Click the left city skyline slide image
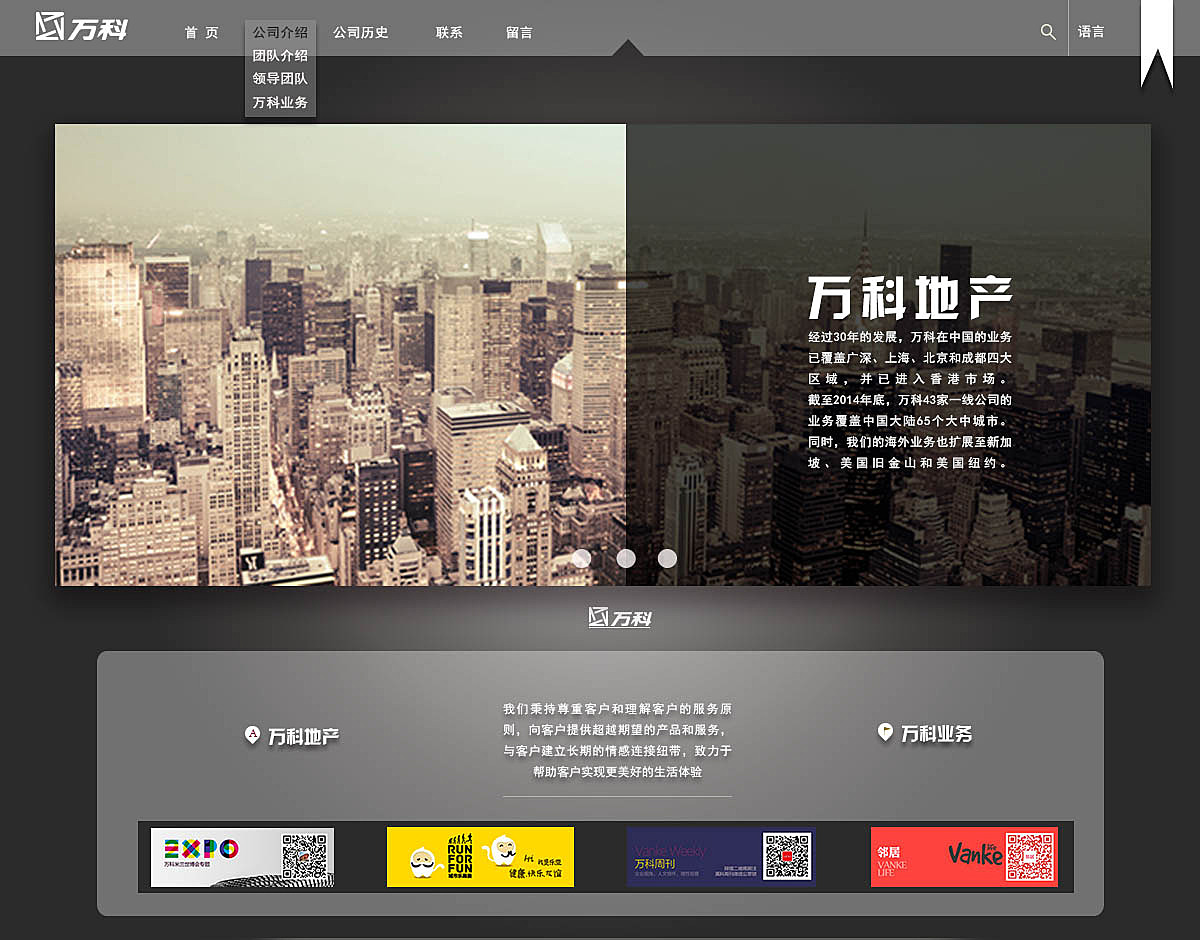1200x940 pixels. click(x=340, y=355)
